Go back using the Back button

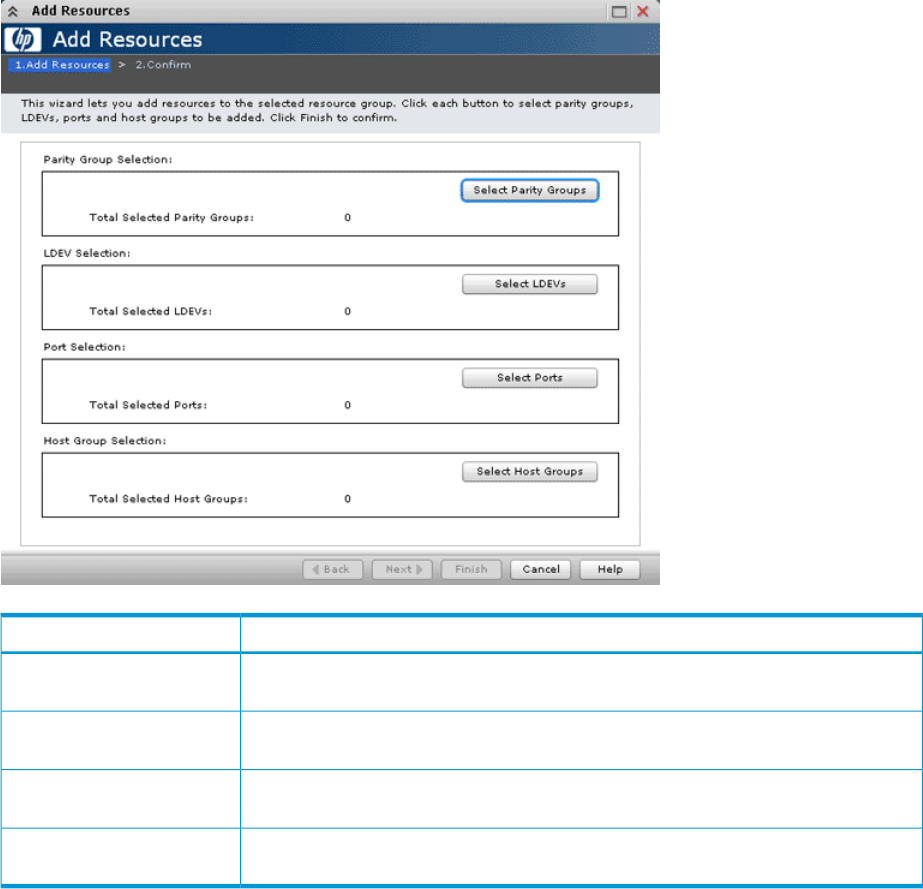coord(333,569)
